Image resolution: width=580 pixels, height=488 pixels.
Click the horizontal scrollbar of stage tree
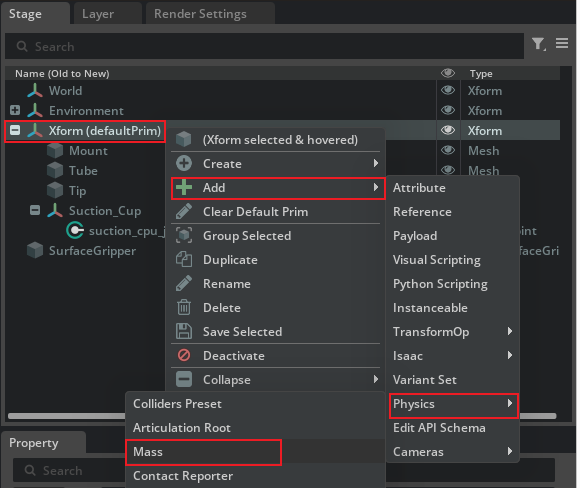282,416
